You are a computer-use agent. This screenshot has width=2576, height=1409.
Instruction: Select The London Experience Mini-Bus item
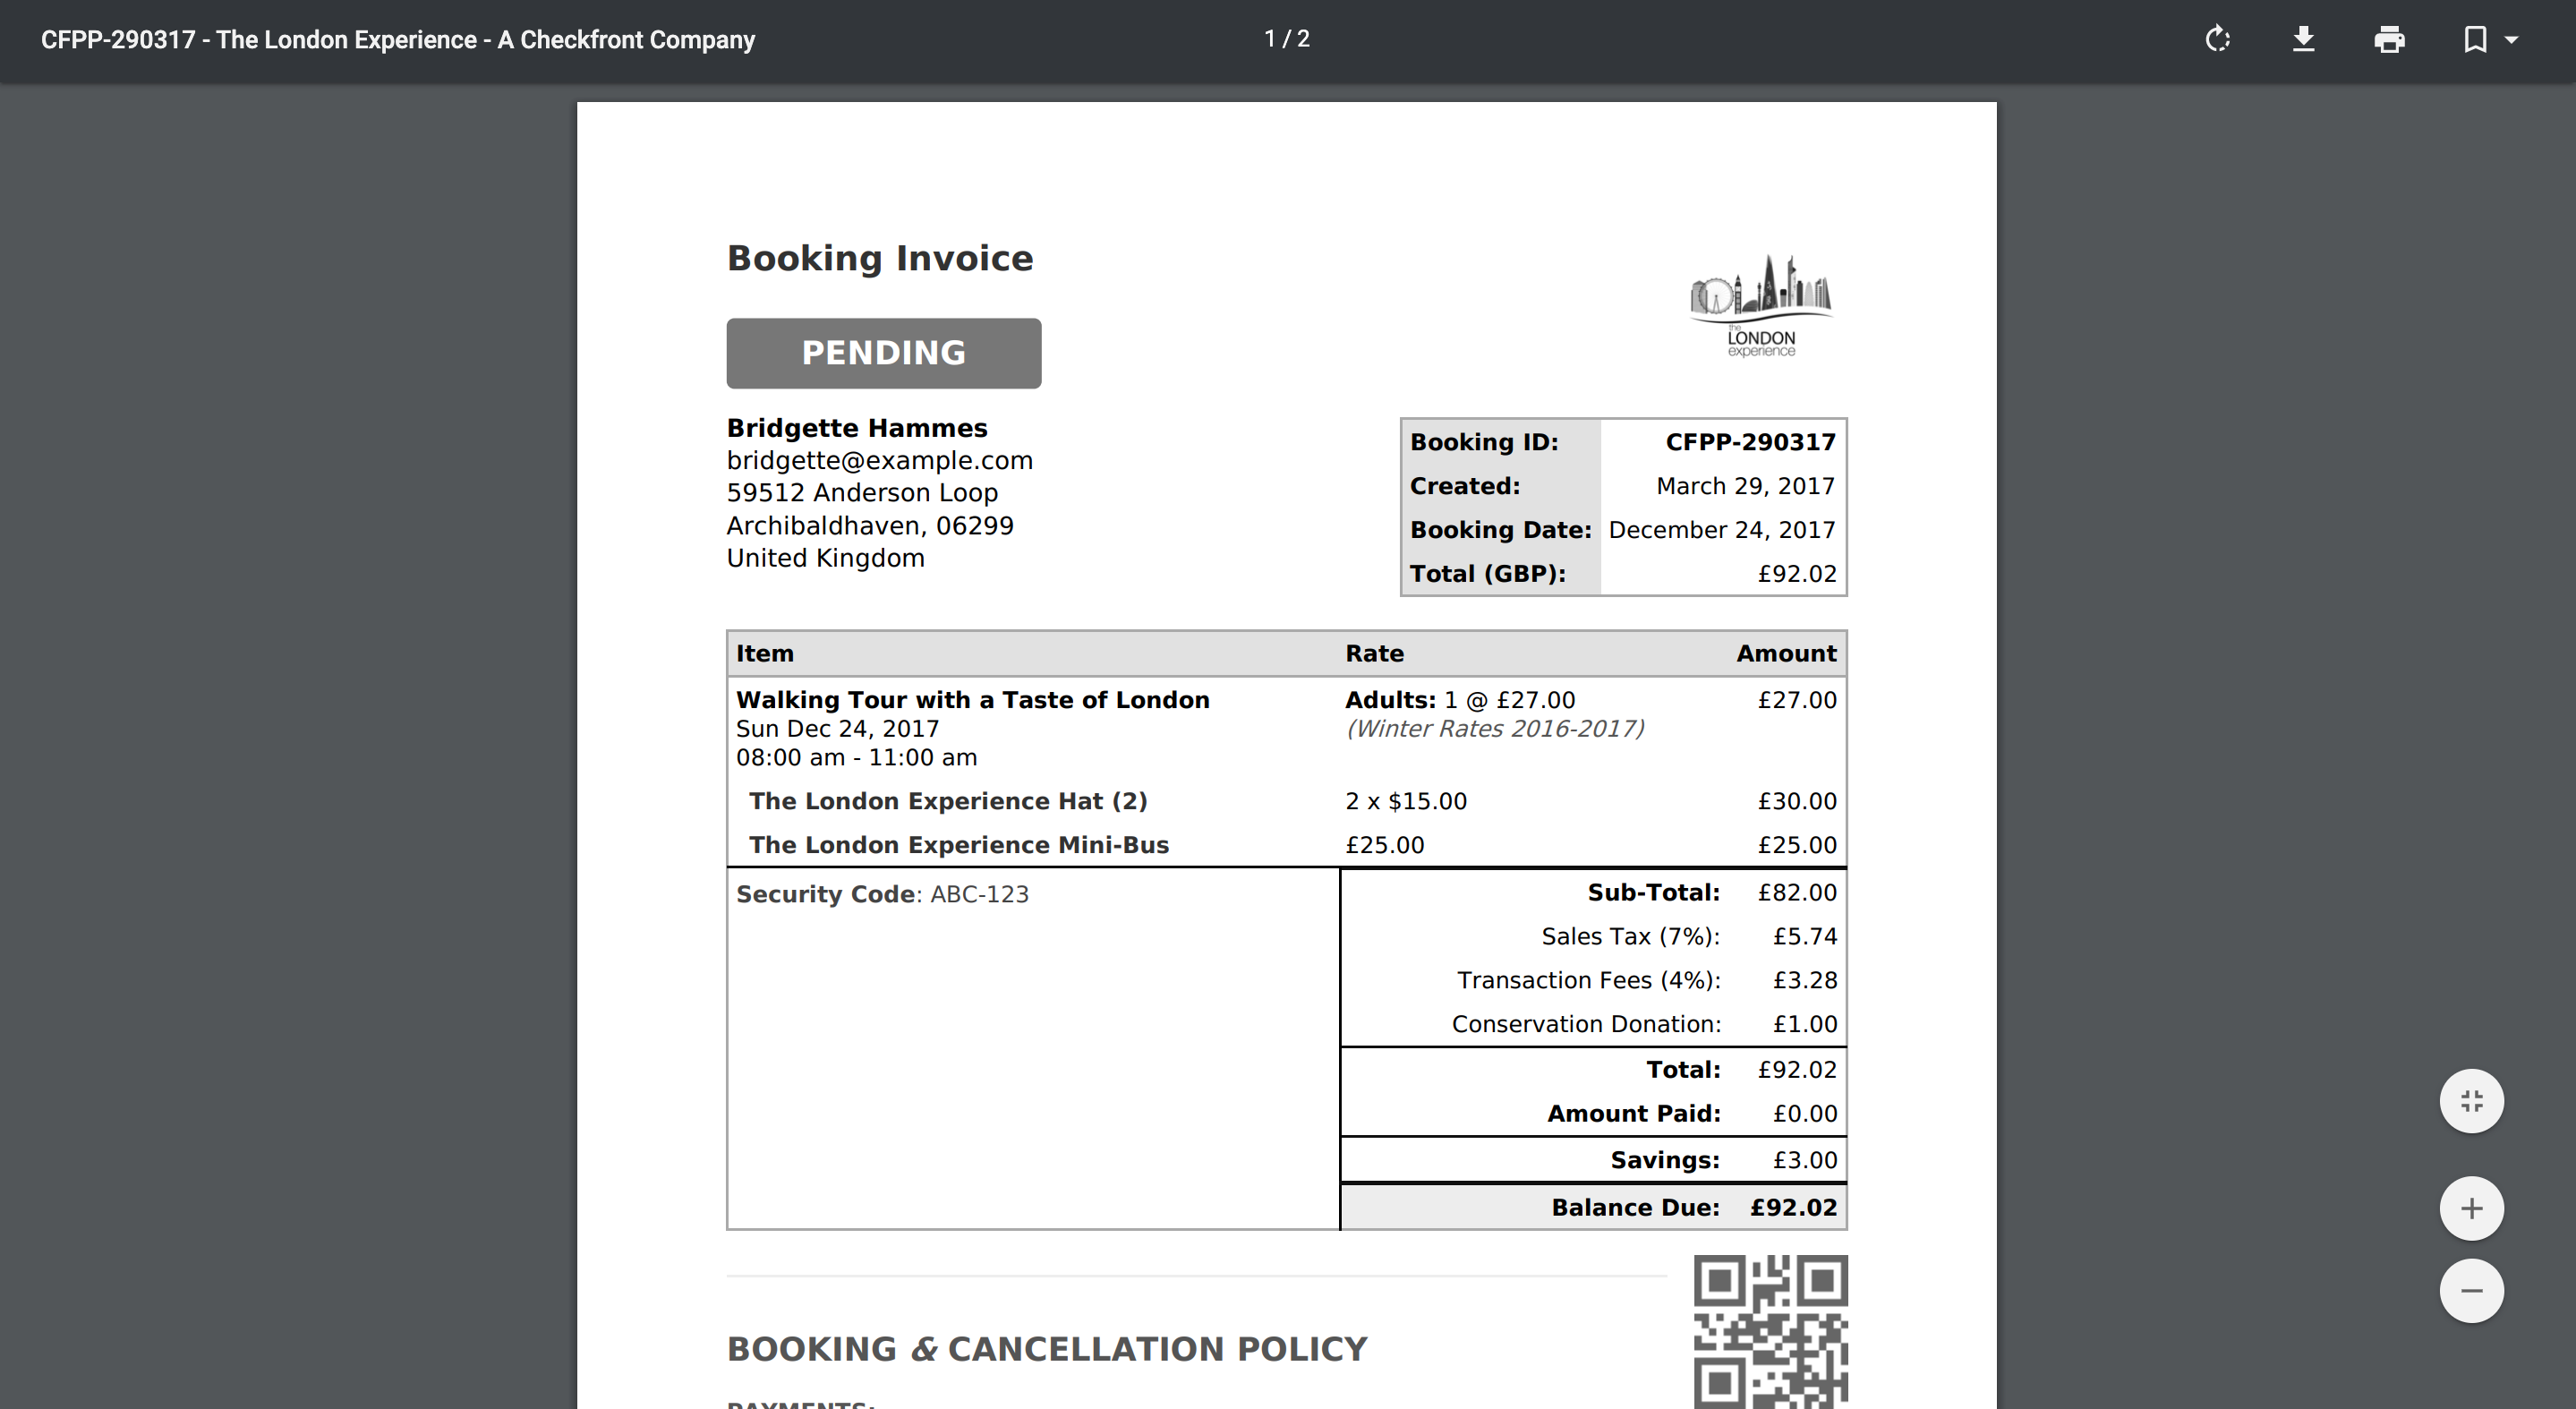coord(959,845)
